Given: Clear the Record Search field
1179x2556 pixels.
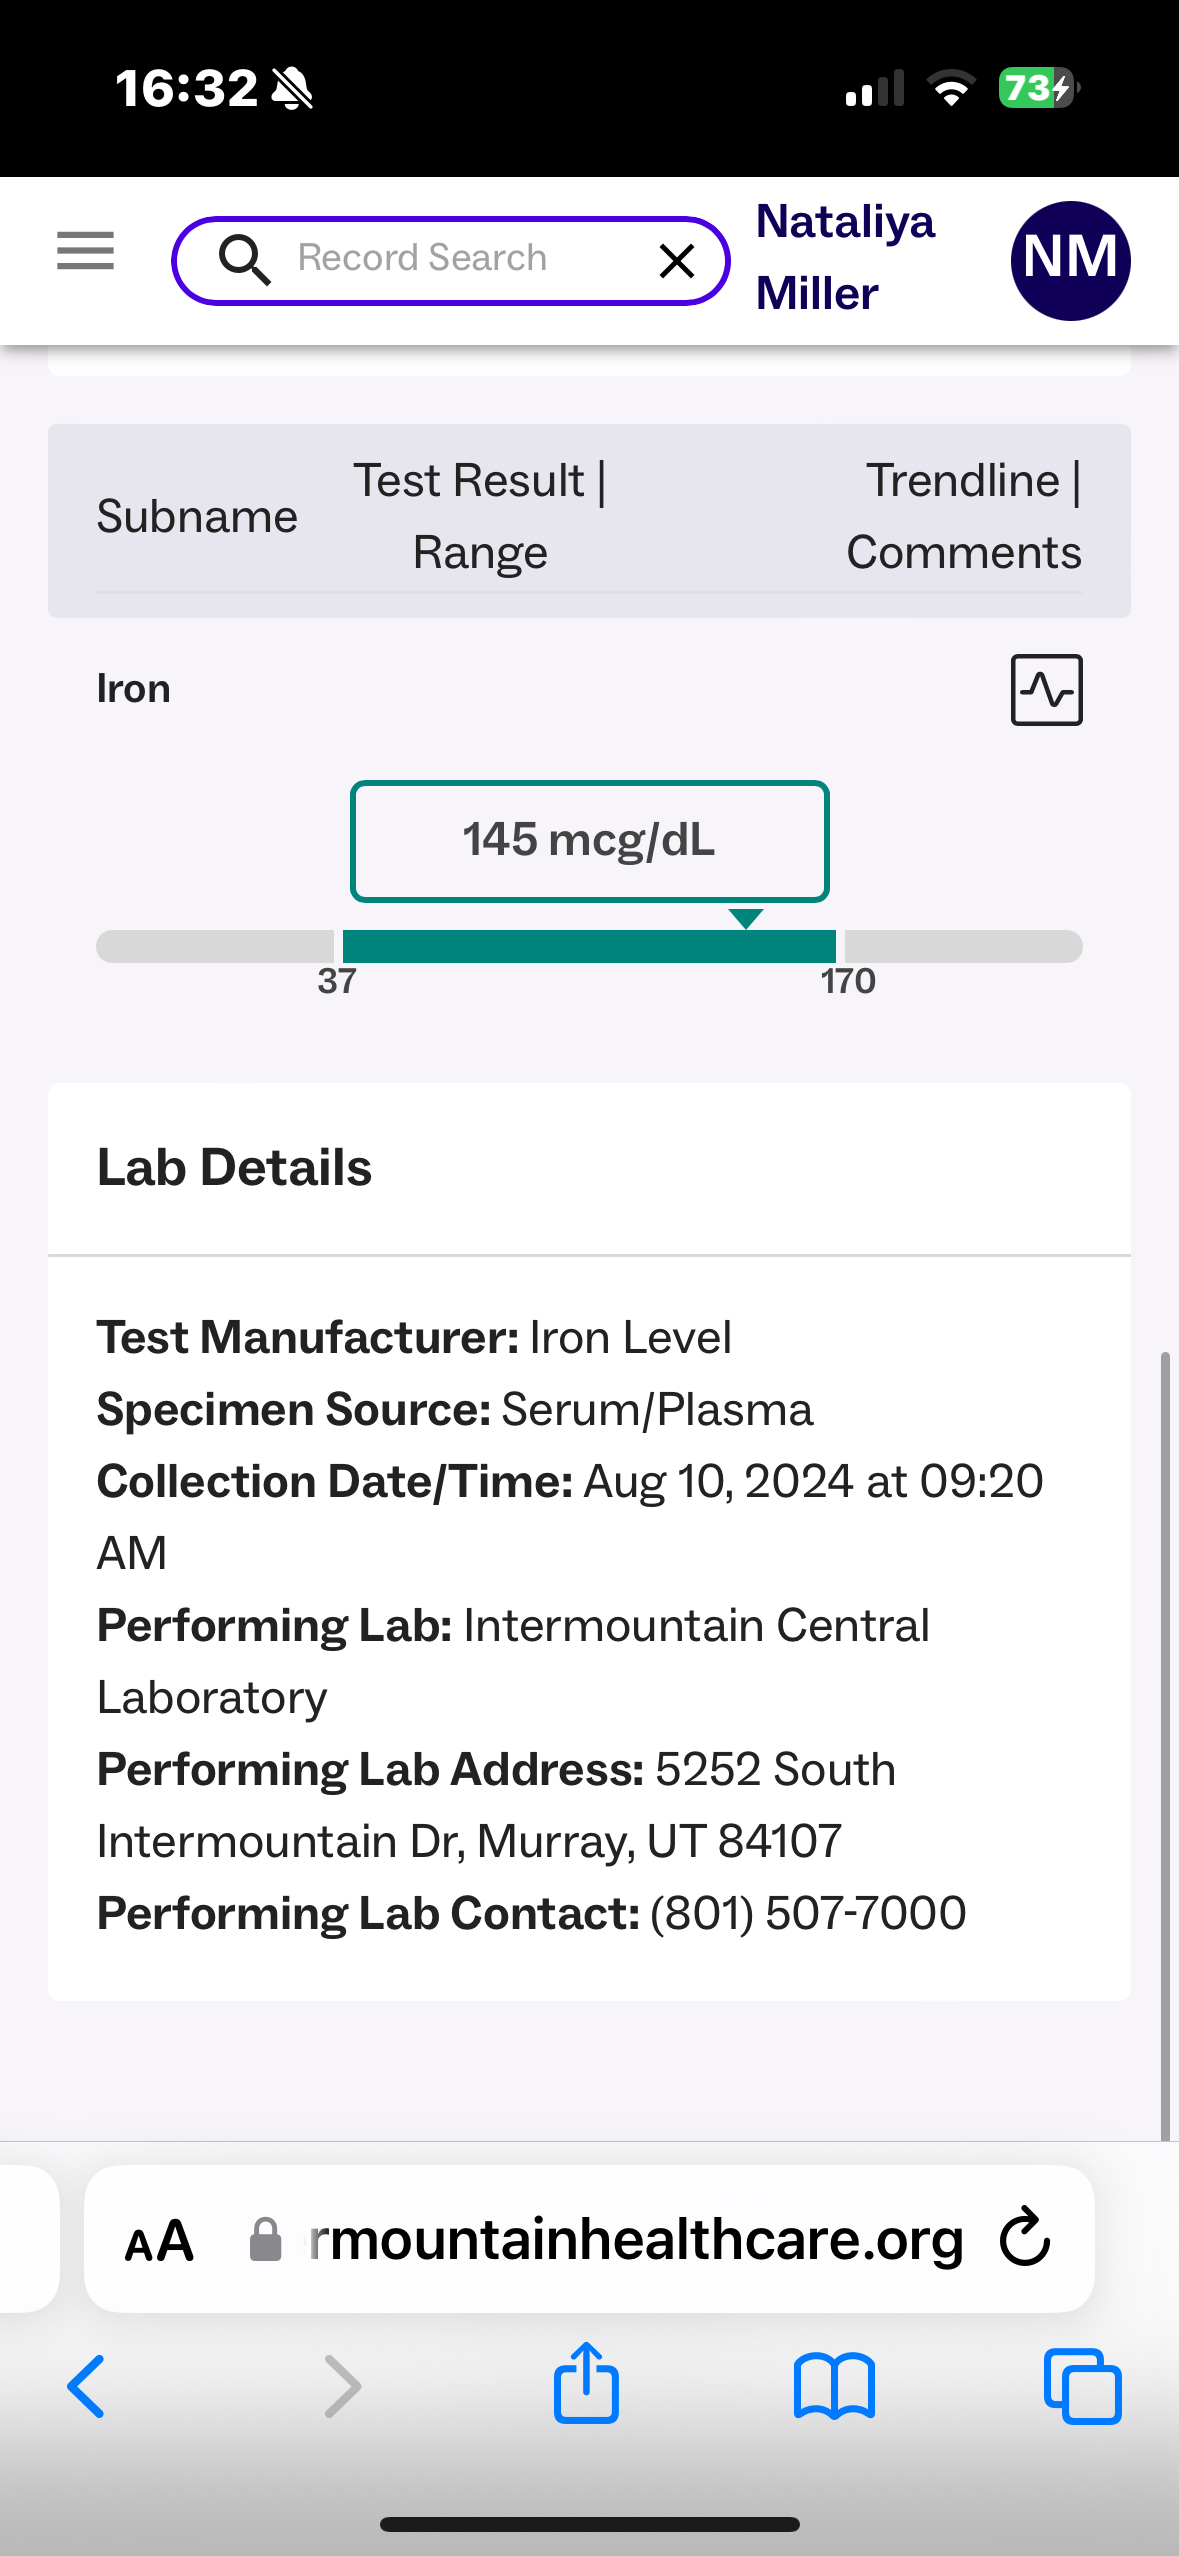Looking at the screenshot, I should [x=677, y=261].
